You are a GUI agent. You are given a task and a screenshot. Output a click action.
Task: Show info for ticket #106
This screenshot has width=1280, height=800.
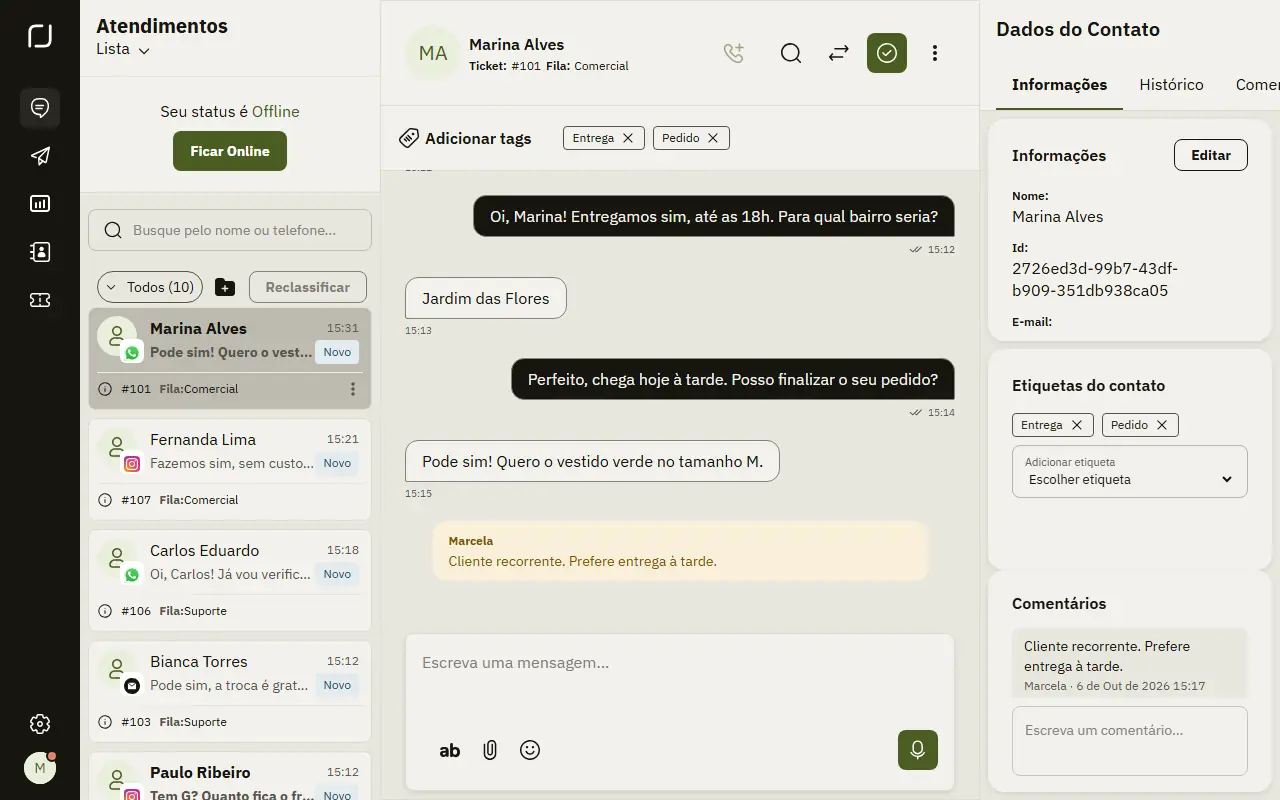point(105,611)
